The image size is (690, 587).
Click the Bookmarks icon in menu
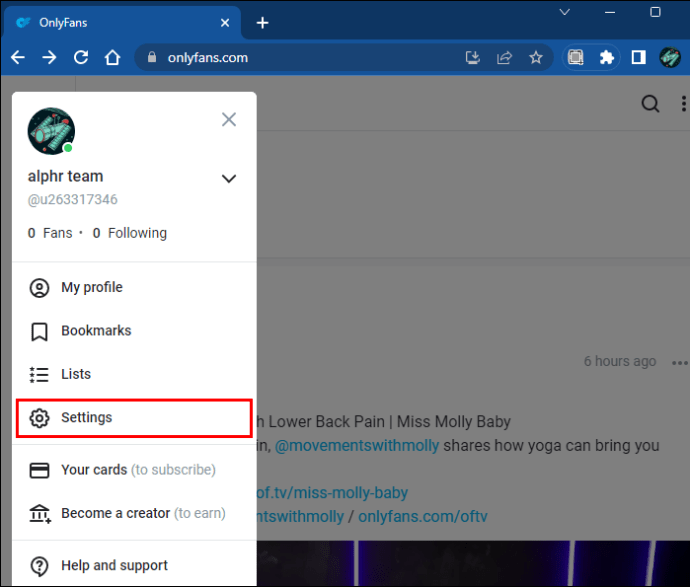click(x=39, y=331)
